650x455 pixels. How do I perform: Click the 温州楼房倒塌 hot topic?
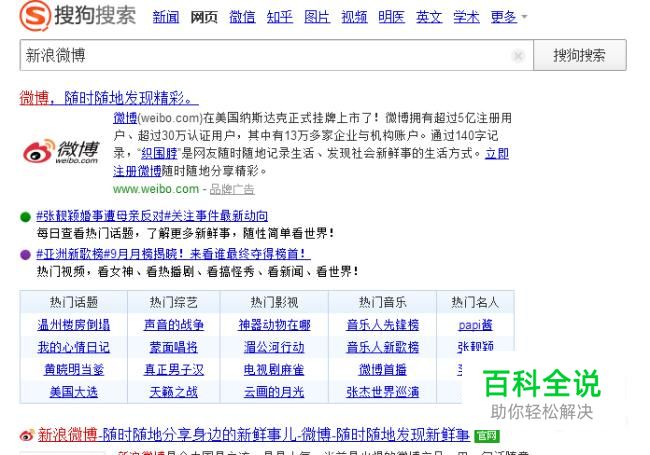pyautogui.click(x=73, y=325)
